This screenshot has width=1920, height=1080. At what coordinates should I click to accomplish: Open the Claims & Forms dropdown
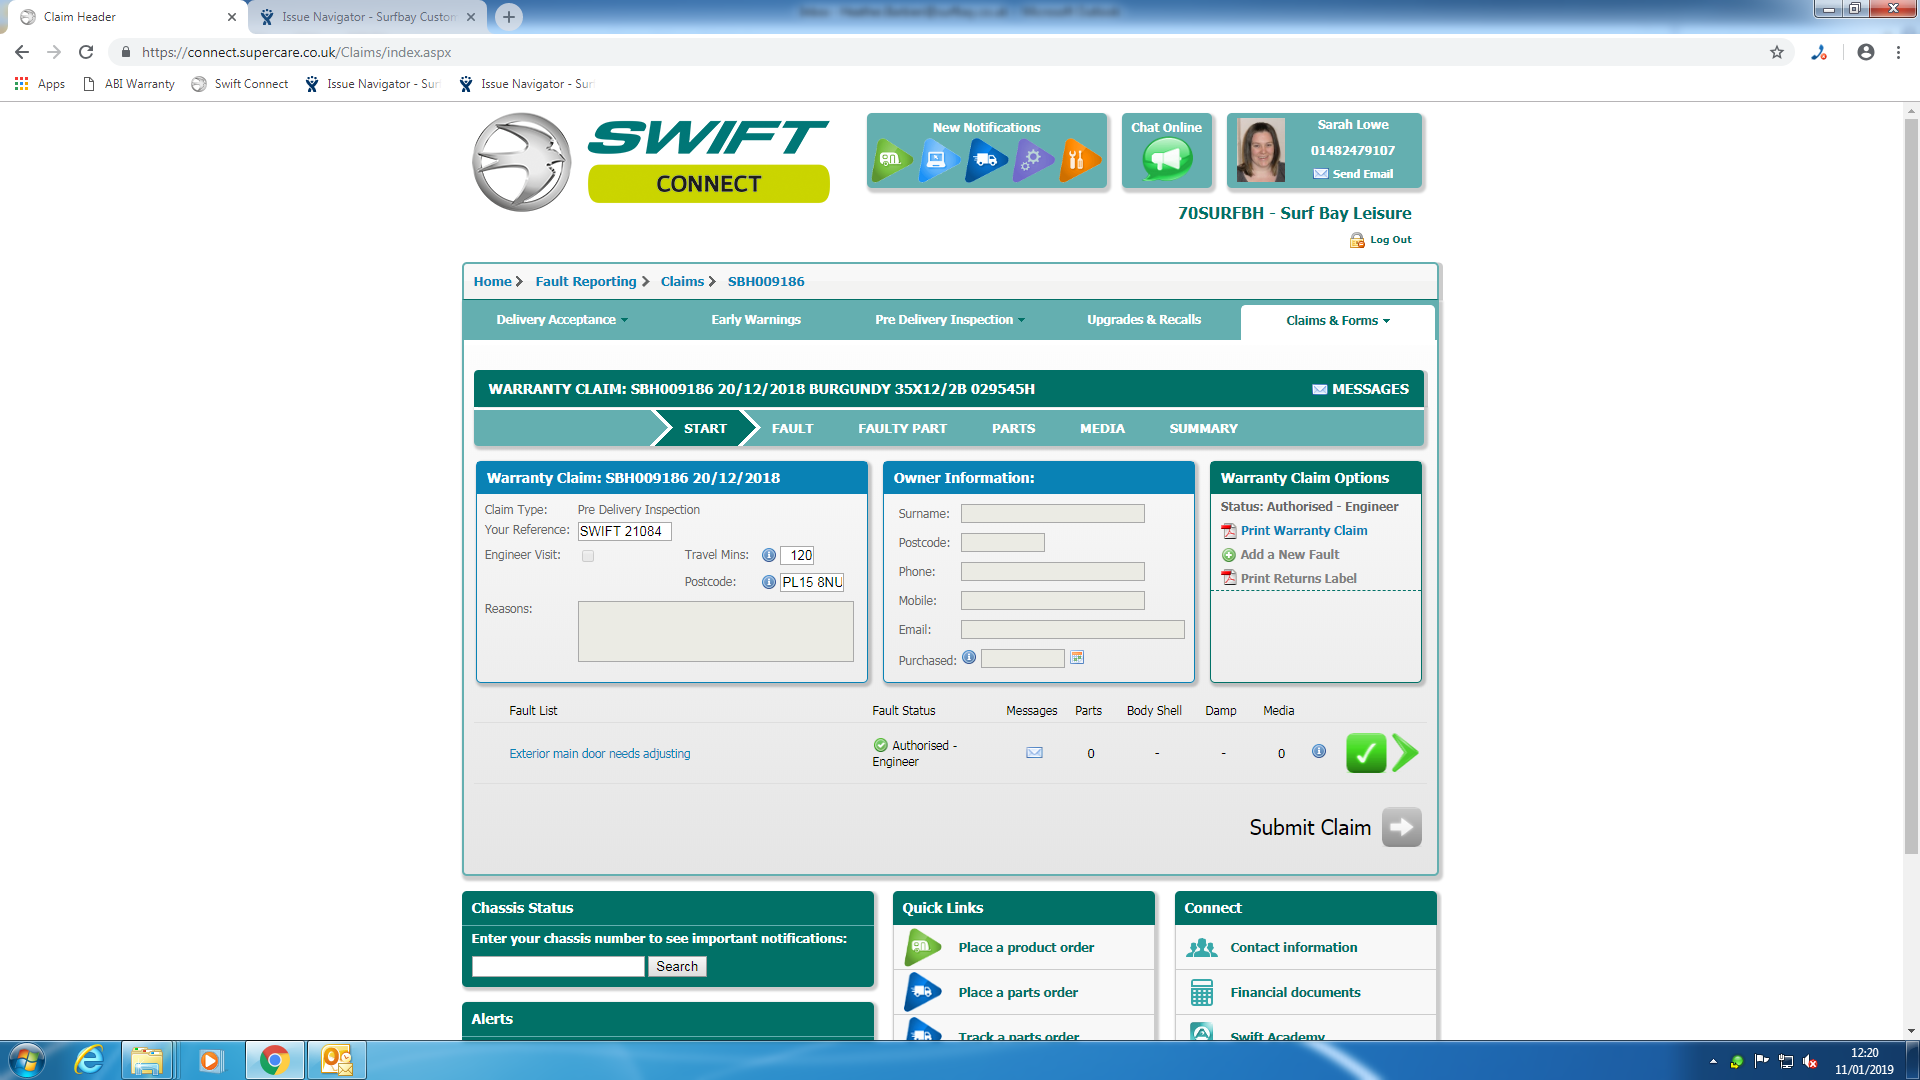point(1337,321)
